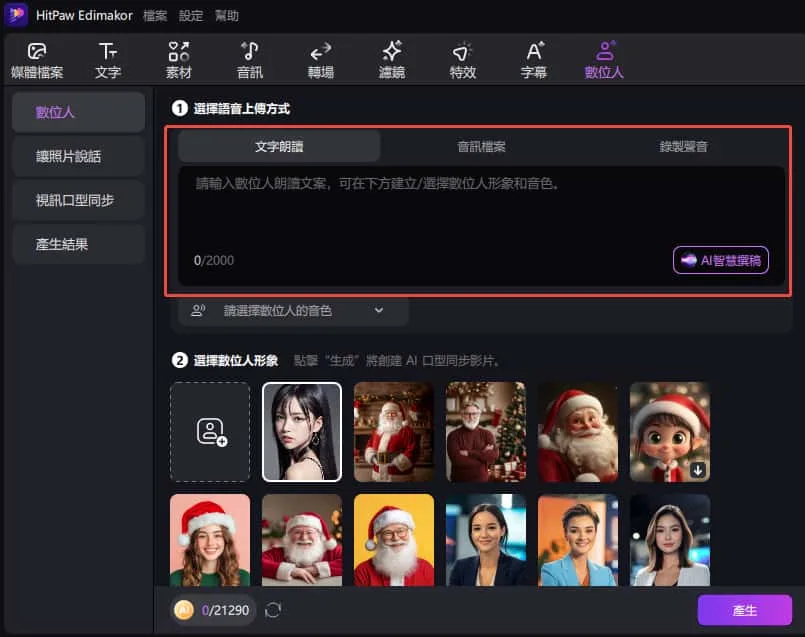The height and width of the screenshot is (637, 805).
Task: Open the 設定 menu
Action: click(x=191, y=15)
